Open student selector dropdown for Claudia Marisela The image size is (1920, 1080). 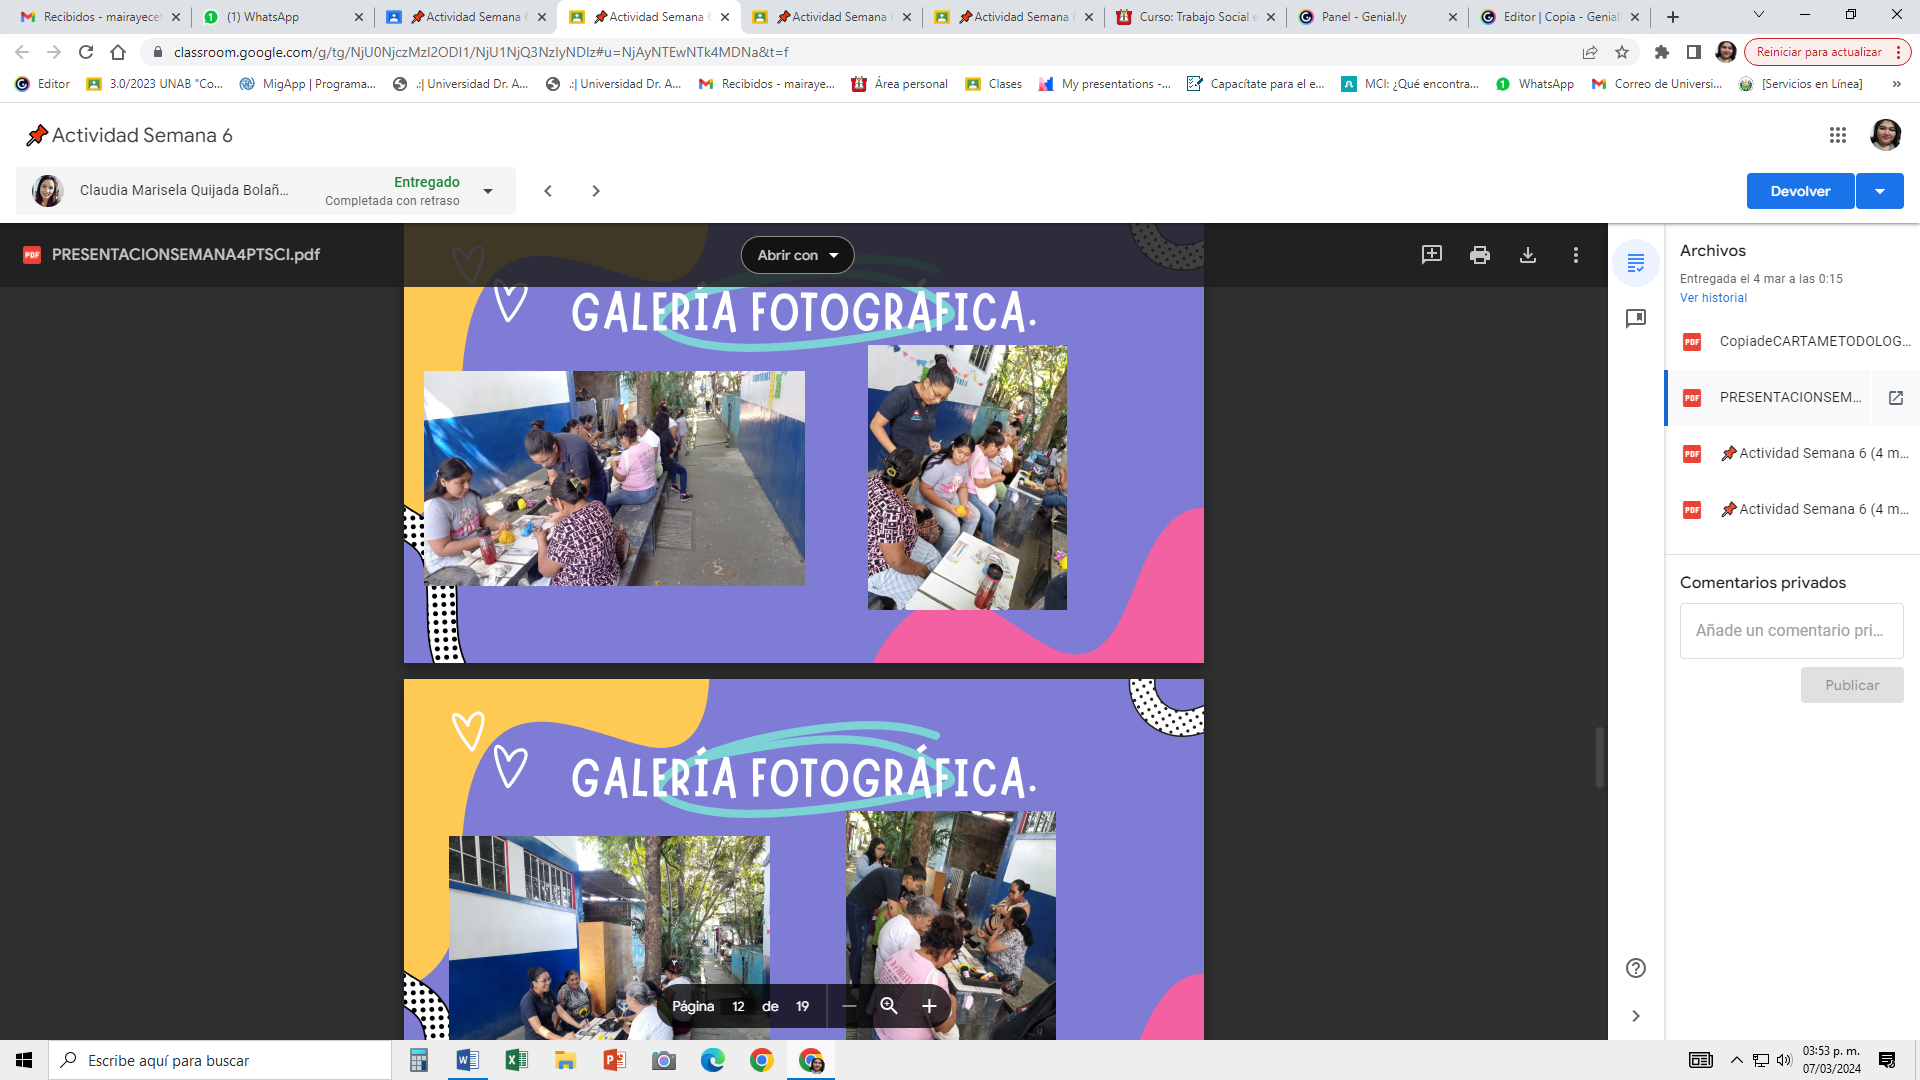[488, 191]
